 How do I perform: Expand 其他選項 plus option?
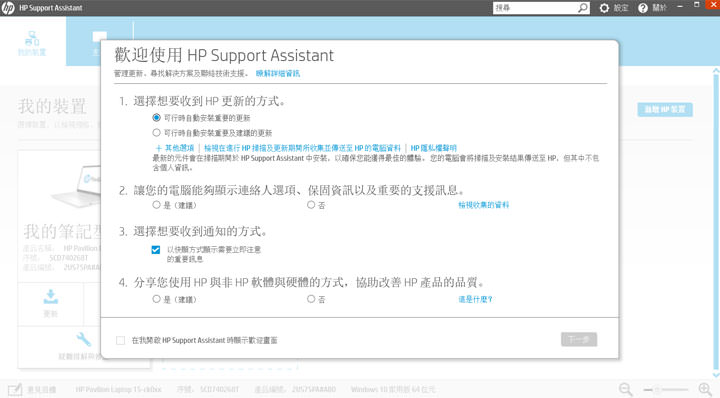coord(174,148)
